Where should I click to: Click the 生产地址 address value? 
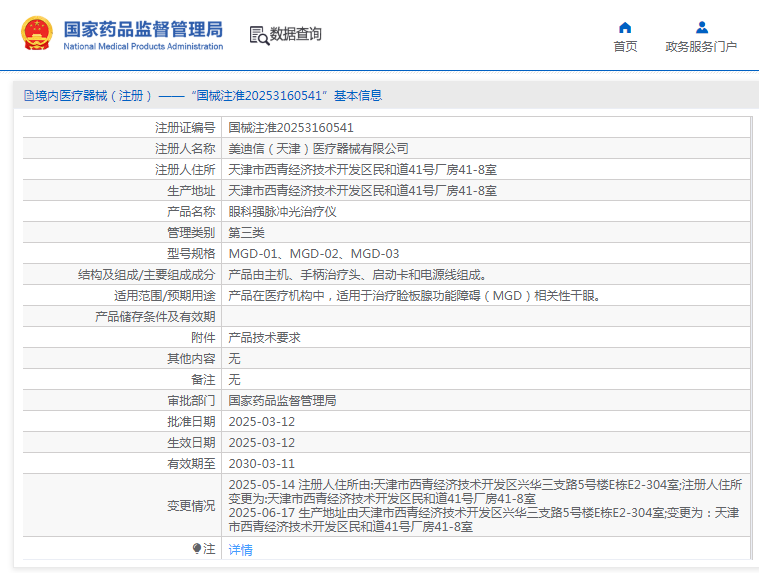(363, 191)
